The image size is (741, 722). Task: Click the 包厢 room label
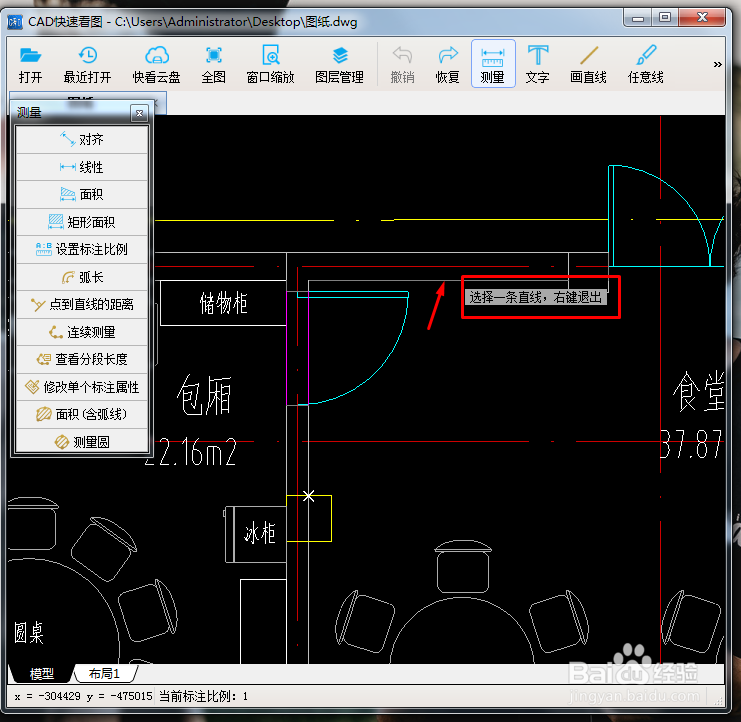coord(204,395)
